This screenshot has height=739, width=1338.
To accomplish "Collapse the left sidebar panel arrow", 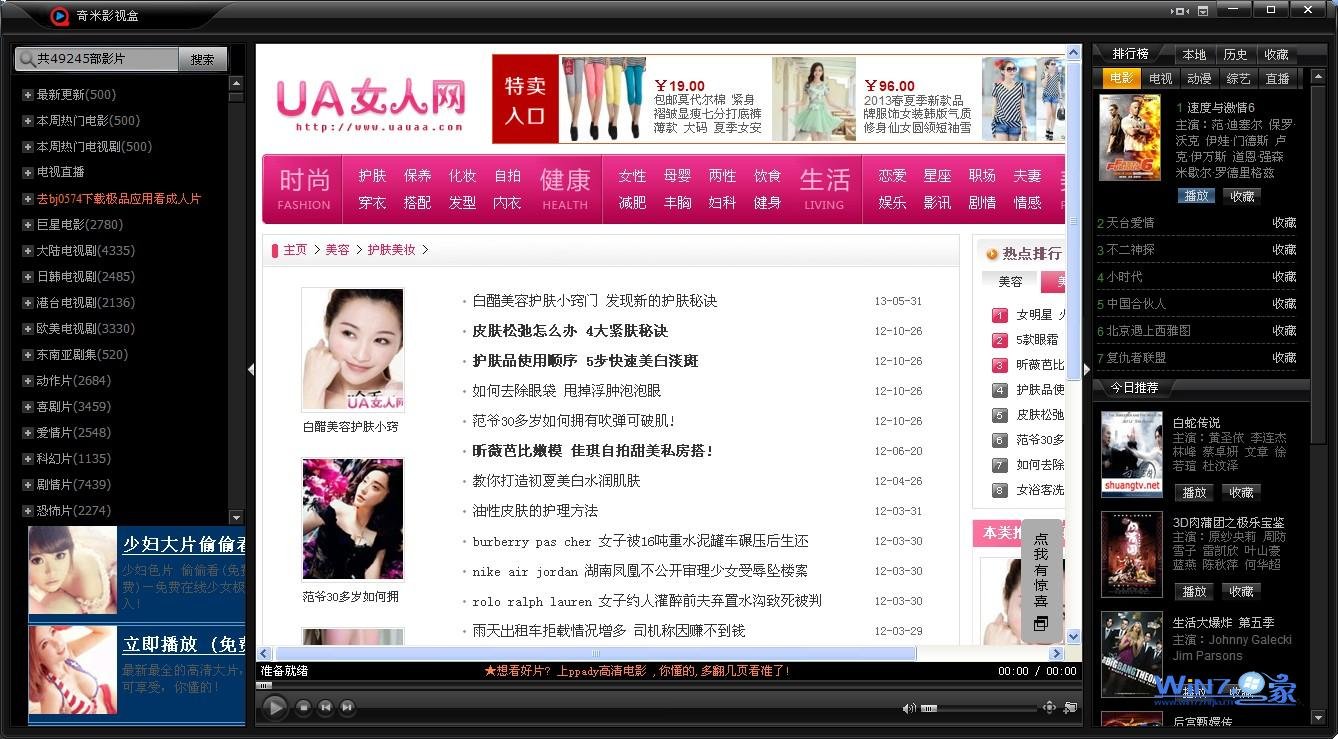I will pyautogui.click(x=250, y=369).
